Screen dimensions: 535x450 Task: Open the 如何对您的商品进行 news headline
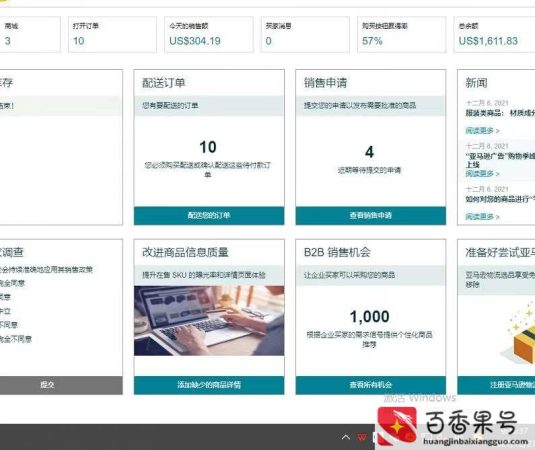[500, 199]
